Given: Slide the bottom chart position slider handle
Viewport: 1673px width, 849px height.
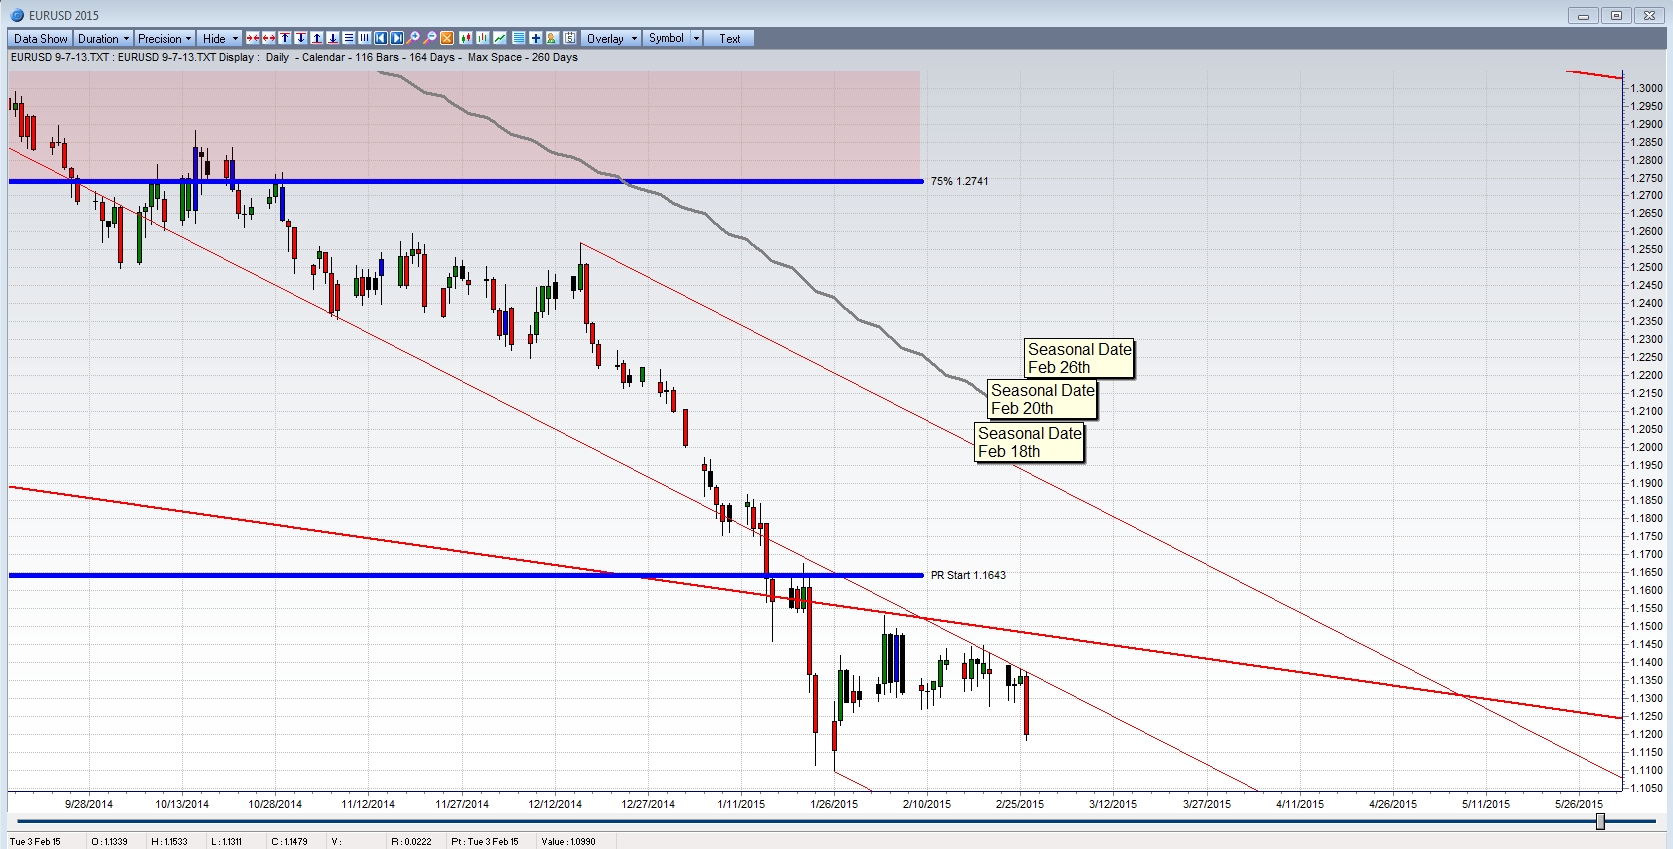Looking at the screenshot, I should click(x=1600, y=822).
